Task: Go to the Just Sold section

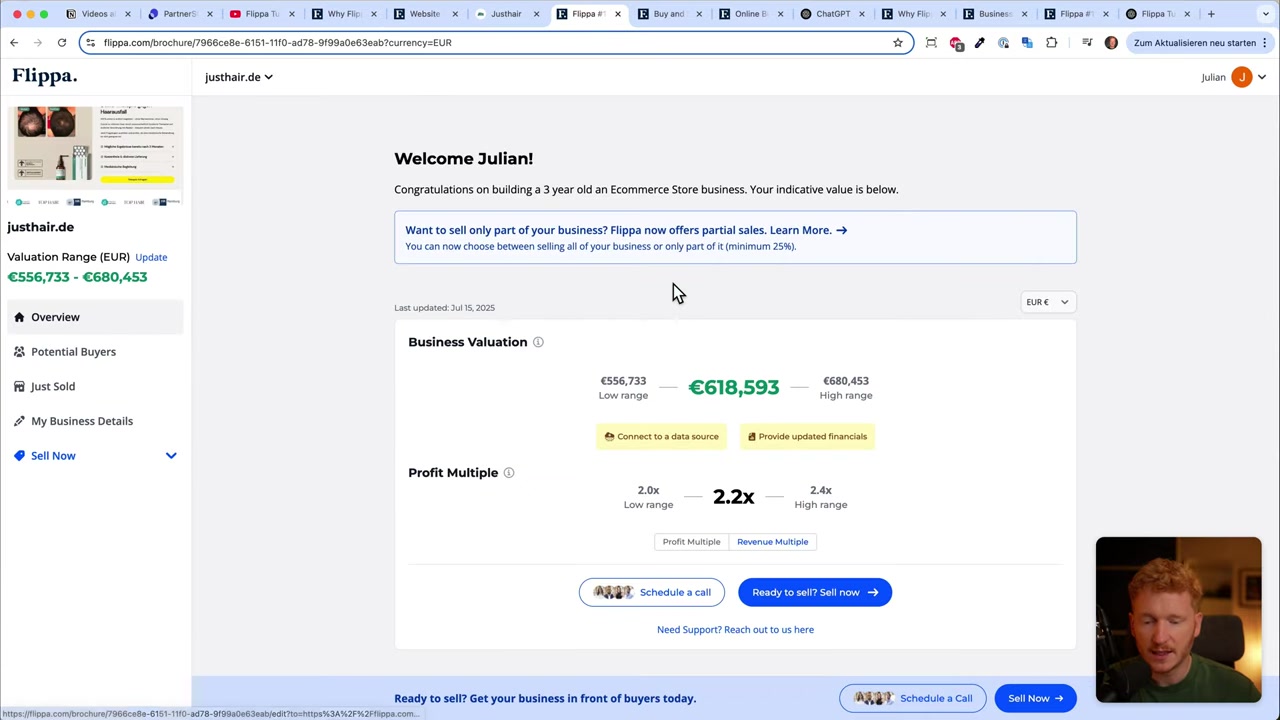Action: (x=53, y=386)
